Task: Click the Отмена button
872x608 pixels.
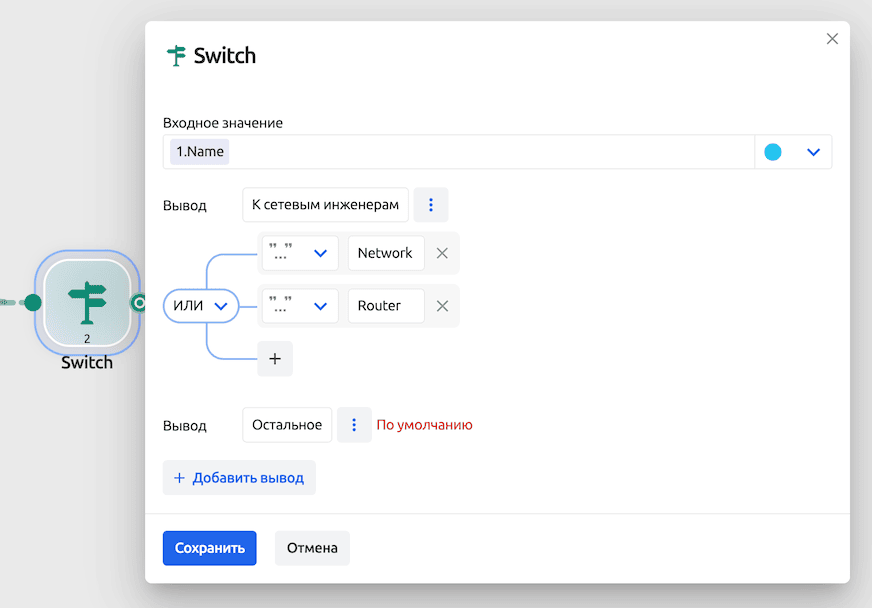Action: click(312, 548)
